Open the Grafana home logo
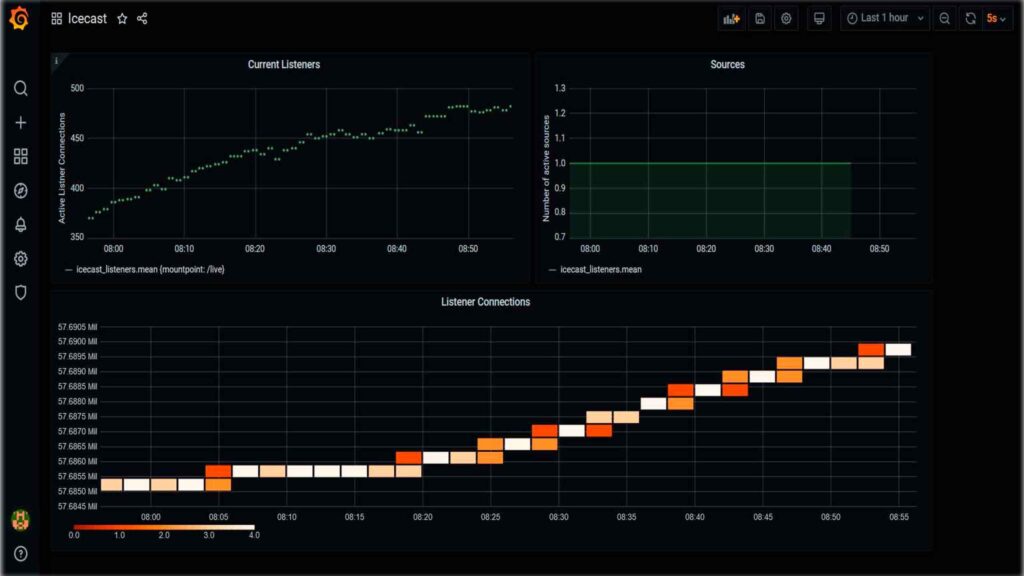This screenshot has width=1024, height=576. tap(20, 18)
